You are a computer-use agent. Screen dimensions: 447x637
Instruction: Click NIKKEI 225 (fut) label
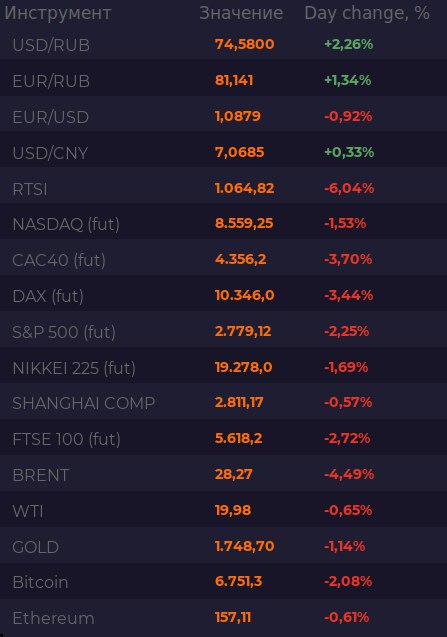74,368
